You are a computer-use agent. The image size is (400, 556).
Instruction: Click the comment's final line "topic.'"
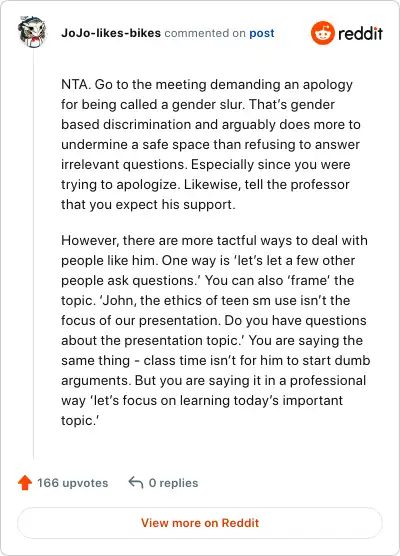pos(80,421)
